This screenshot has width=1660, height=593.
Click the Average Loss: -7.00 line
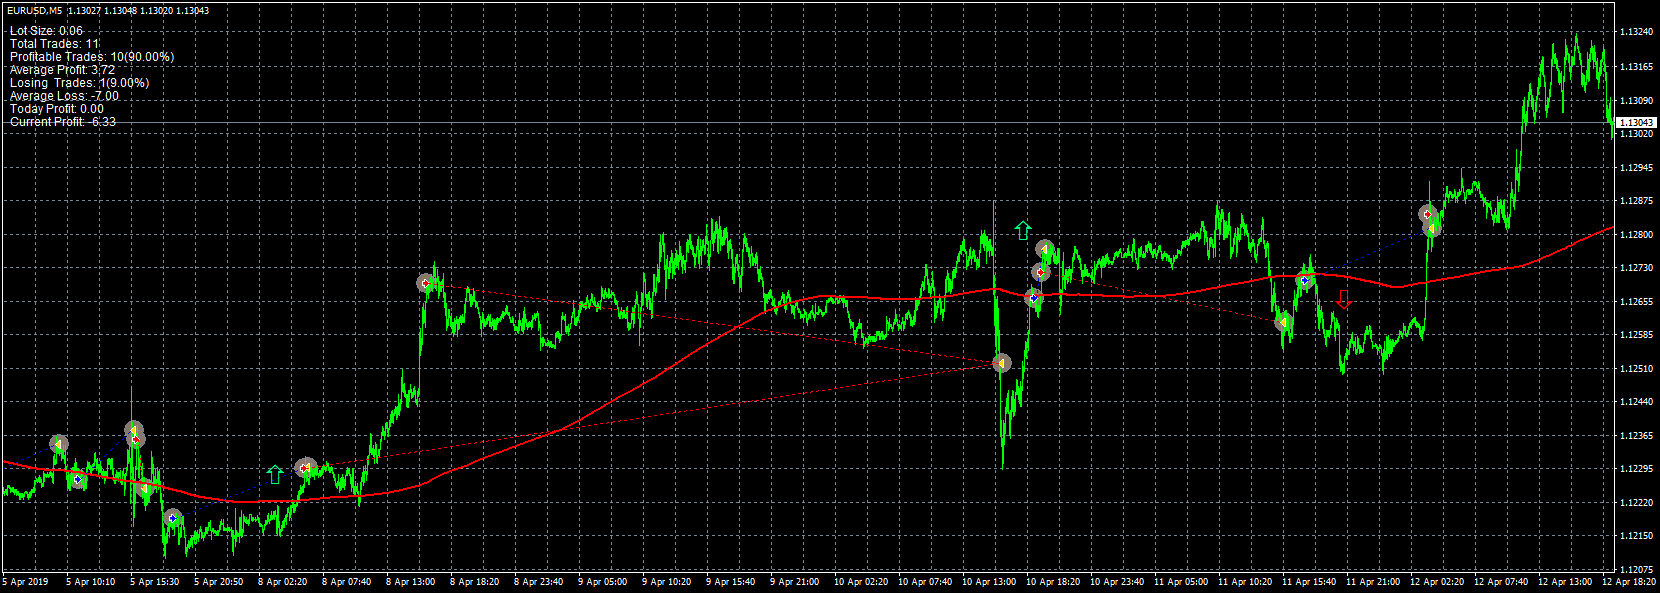(64, 96)
